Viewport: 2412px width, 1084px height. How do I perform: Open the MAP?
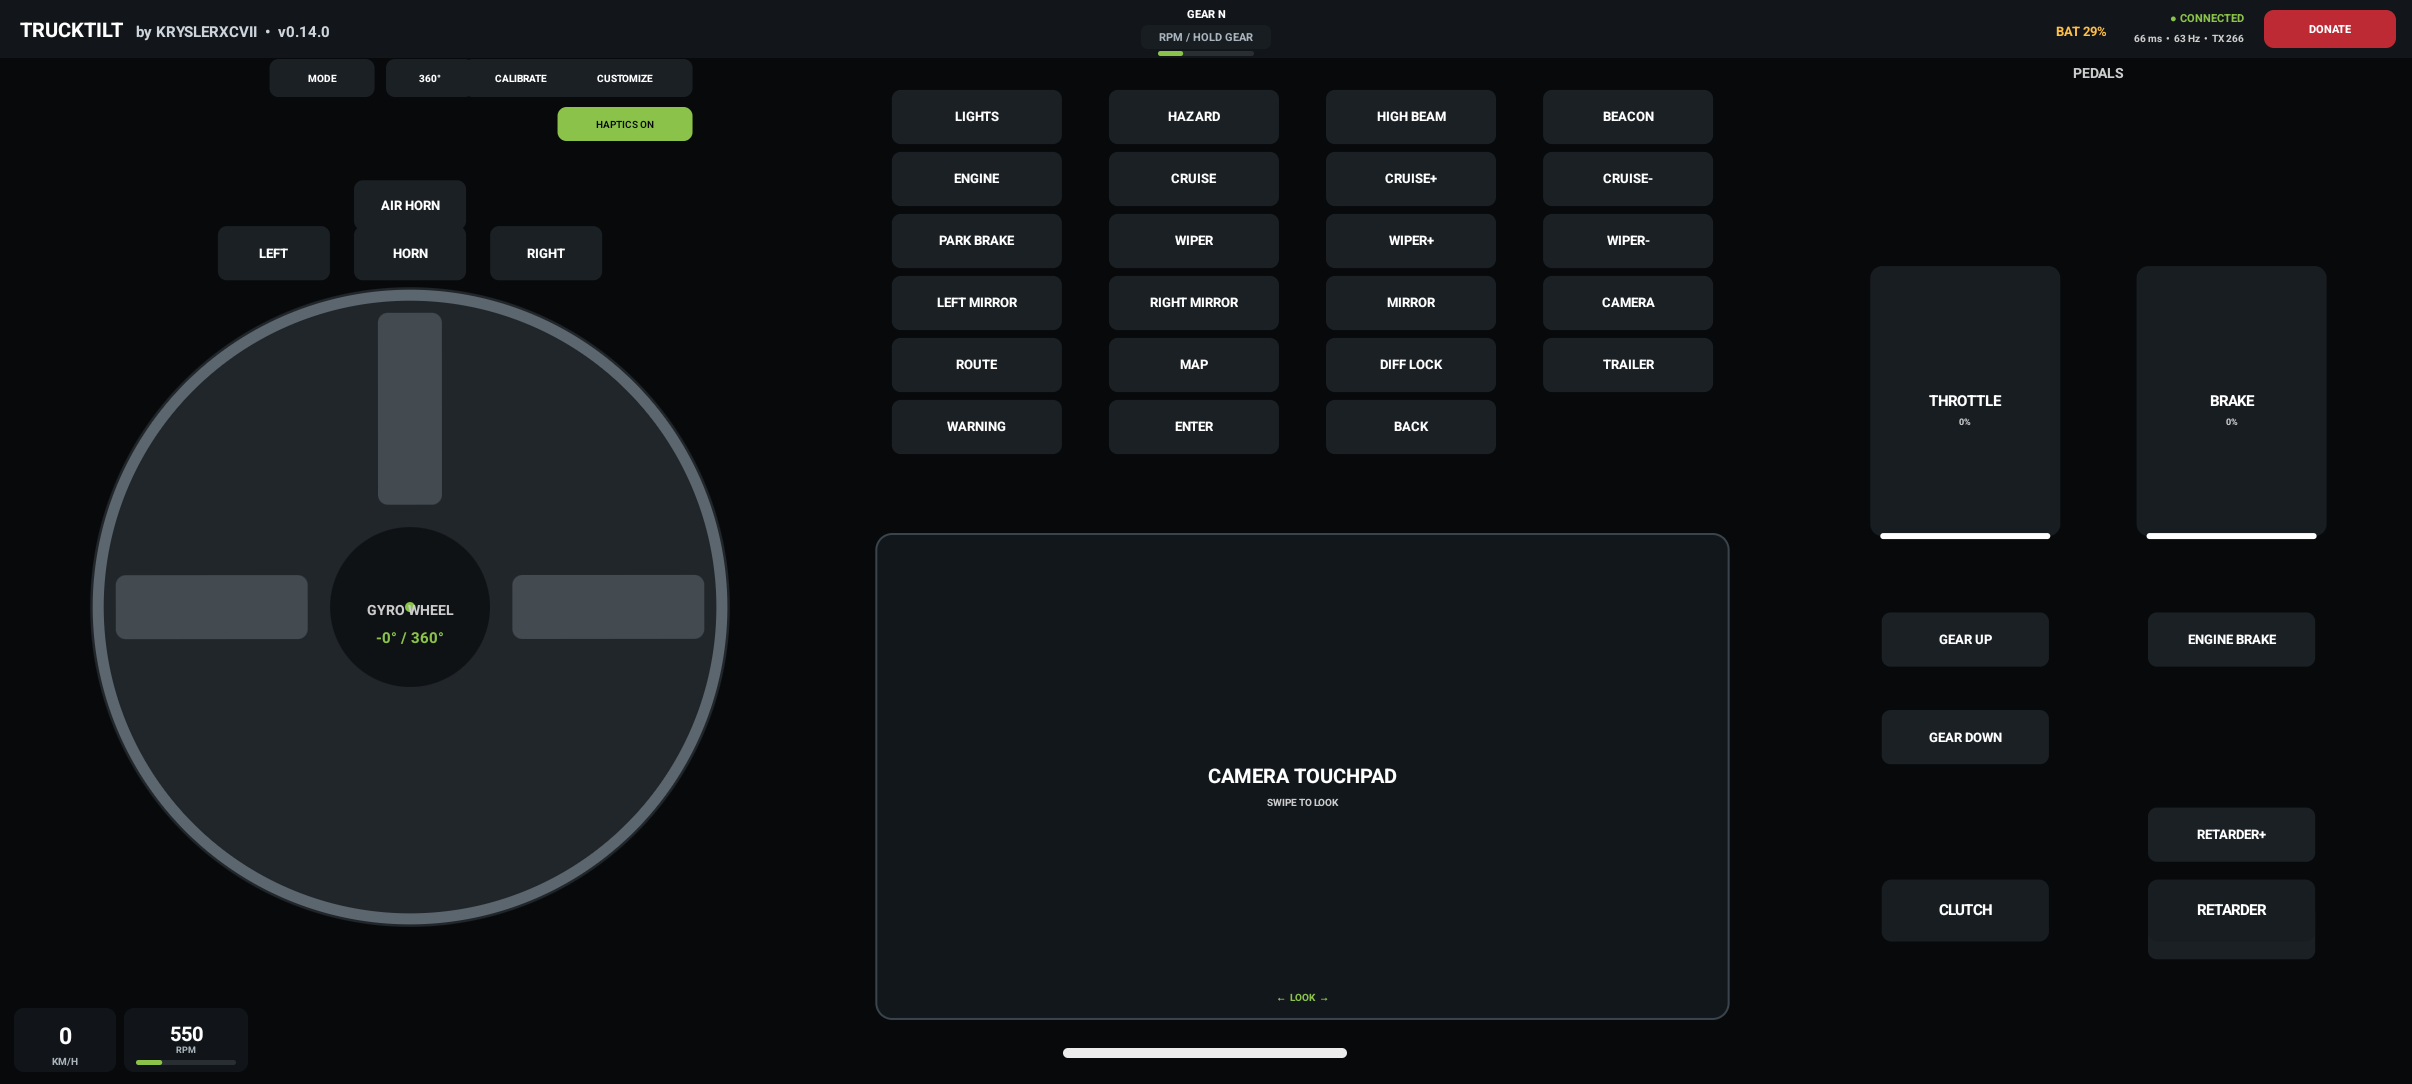coord(1193,364)
